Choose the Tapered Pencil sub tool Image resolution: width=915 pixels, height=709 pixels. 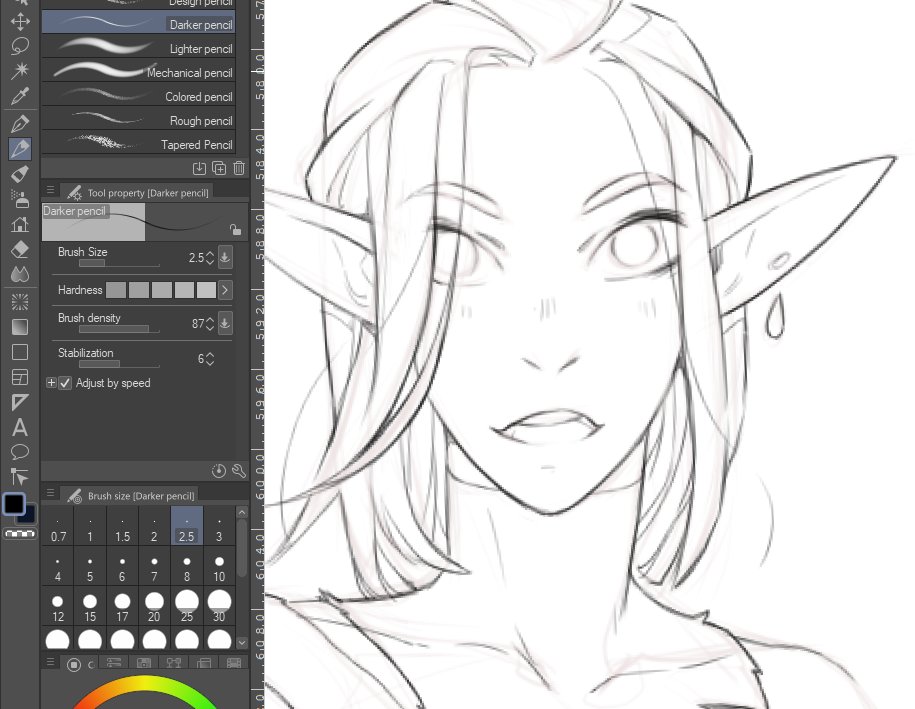point(138,144)
